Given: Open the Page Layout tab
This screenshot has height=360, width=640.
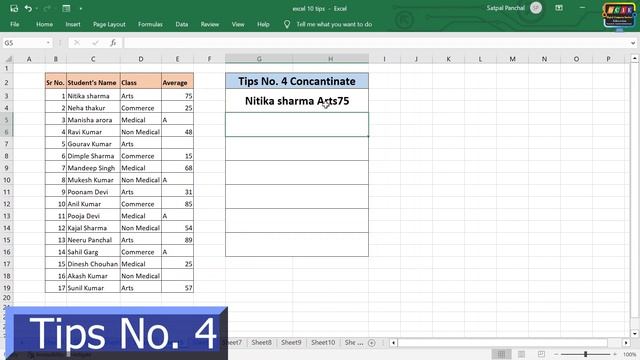Looking at the screenshot, I should pos(109,24).
